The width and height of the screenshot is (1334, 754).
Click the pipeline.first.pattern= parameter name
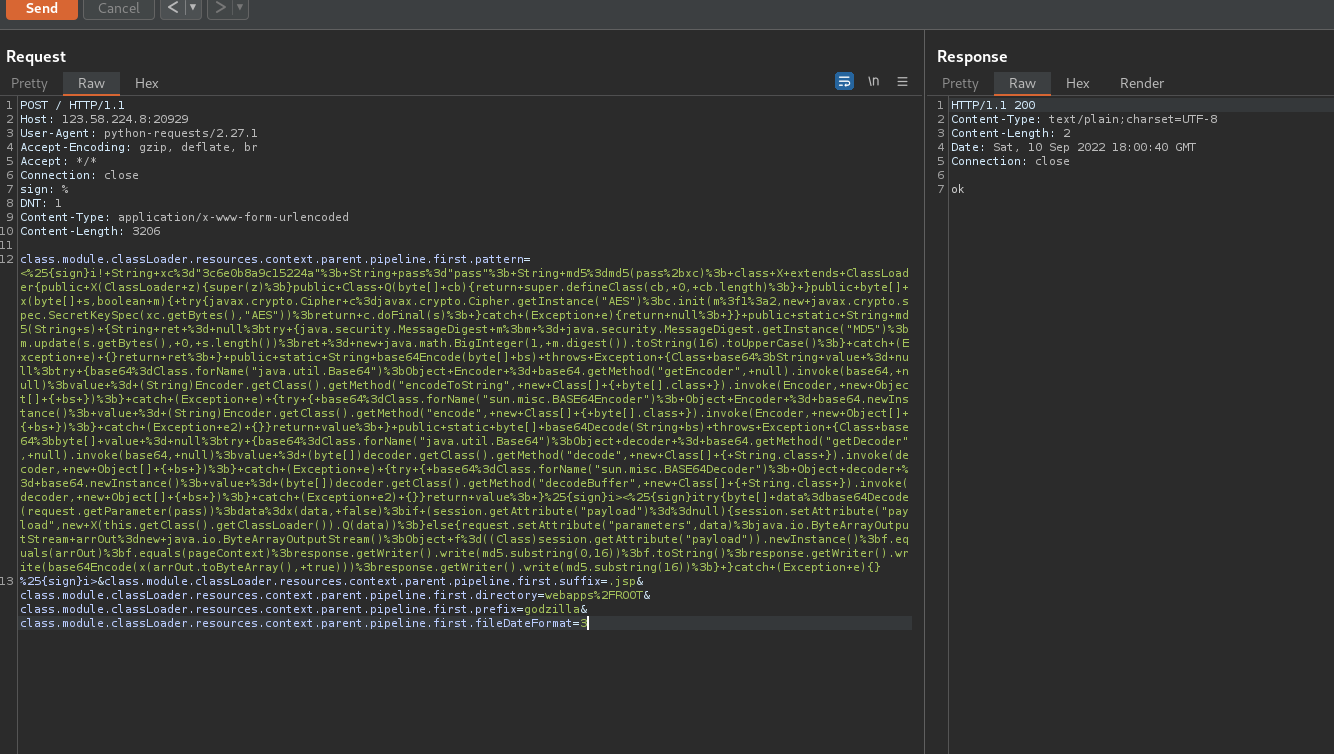[x=275, y=259]
